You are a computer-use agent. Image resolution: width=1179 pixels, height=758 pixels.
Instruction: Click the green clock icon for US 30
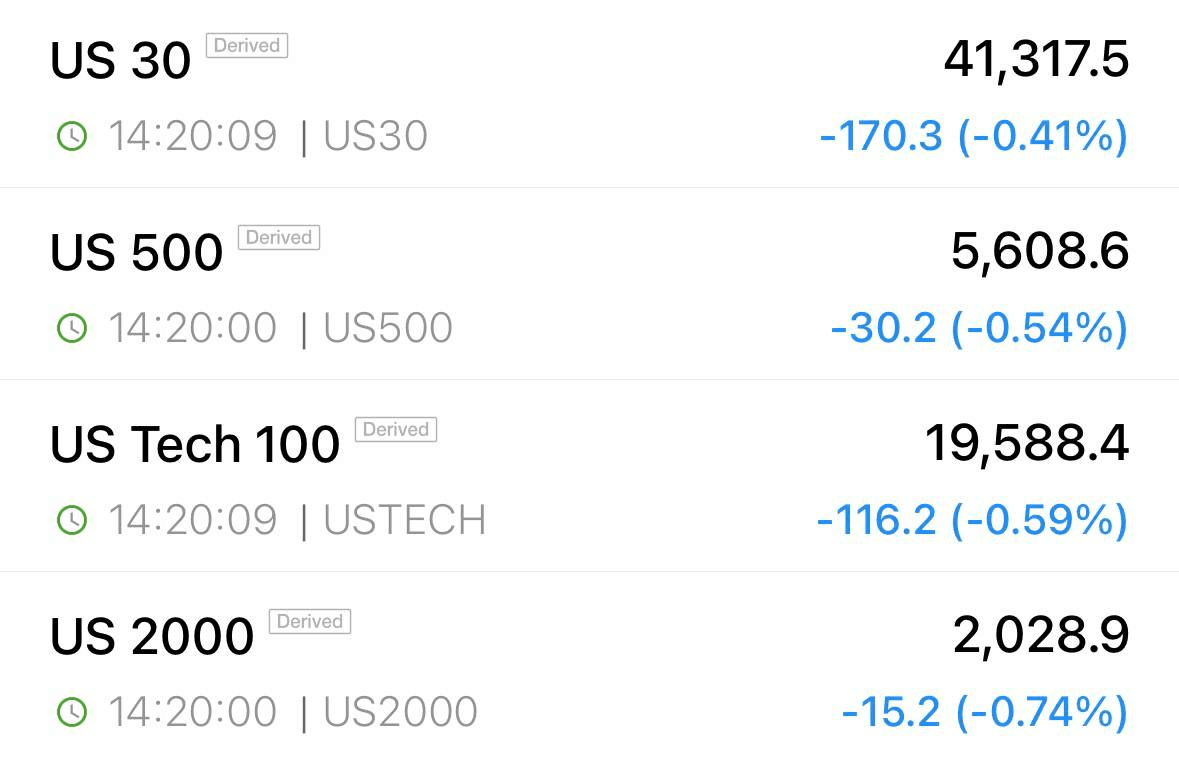(72, 136)
